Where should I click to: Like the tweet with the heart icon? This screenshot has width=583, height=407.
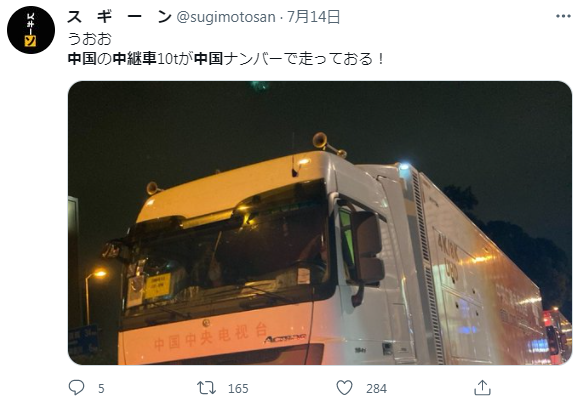344,388
